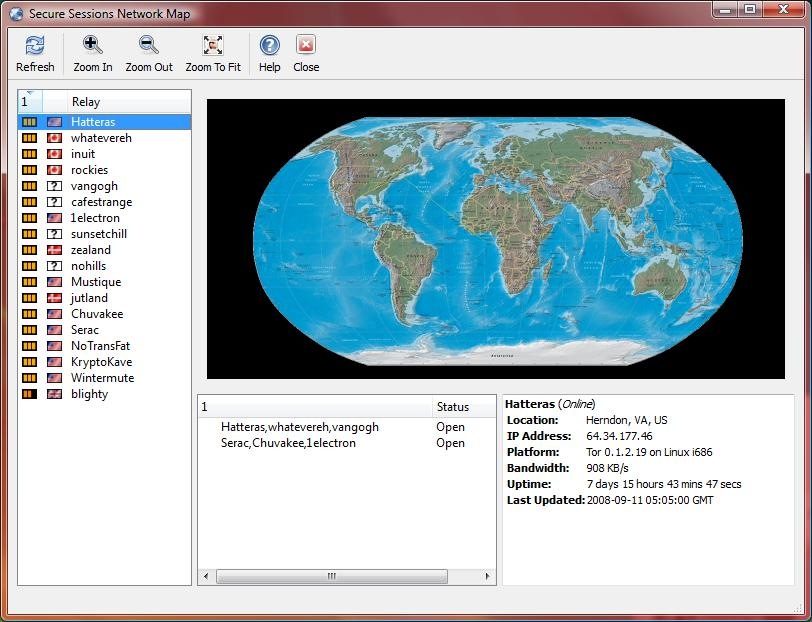Screen dimensions: 812x622
Task: Select the Serac,Chuvakee,1electron circuit
Action: pos(288,443)
